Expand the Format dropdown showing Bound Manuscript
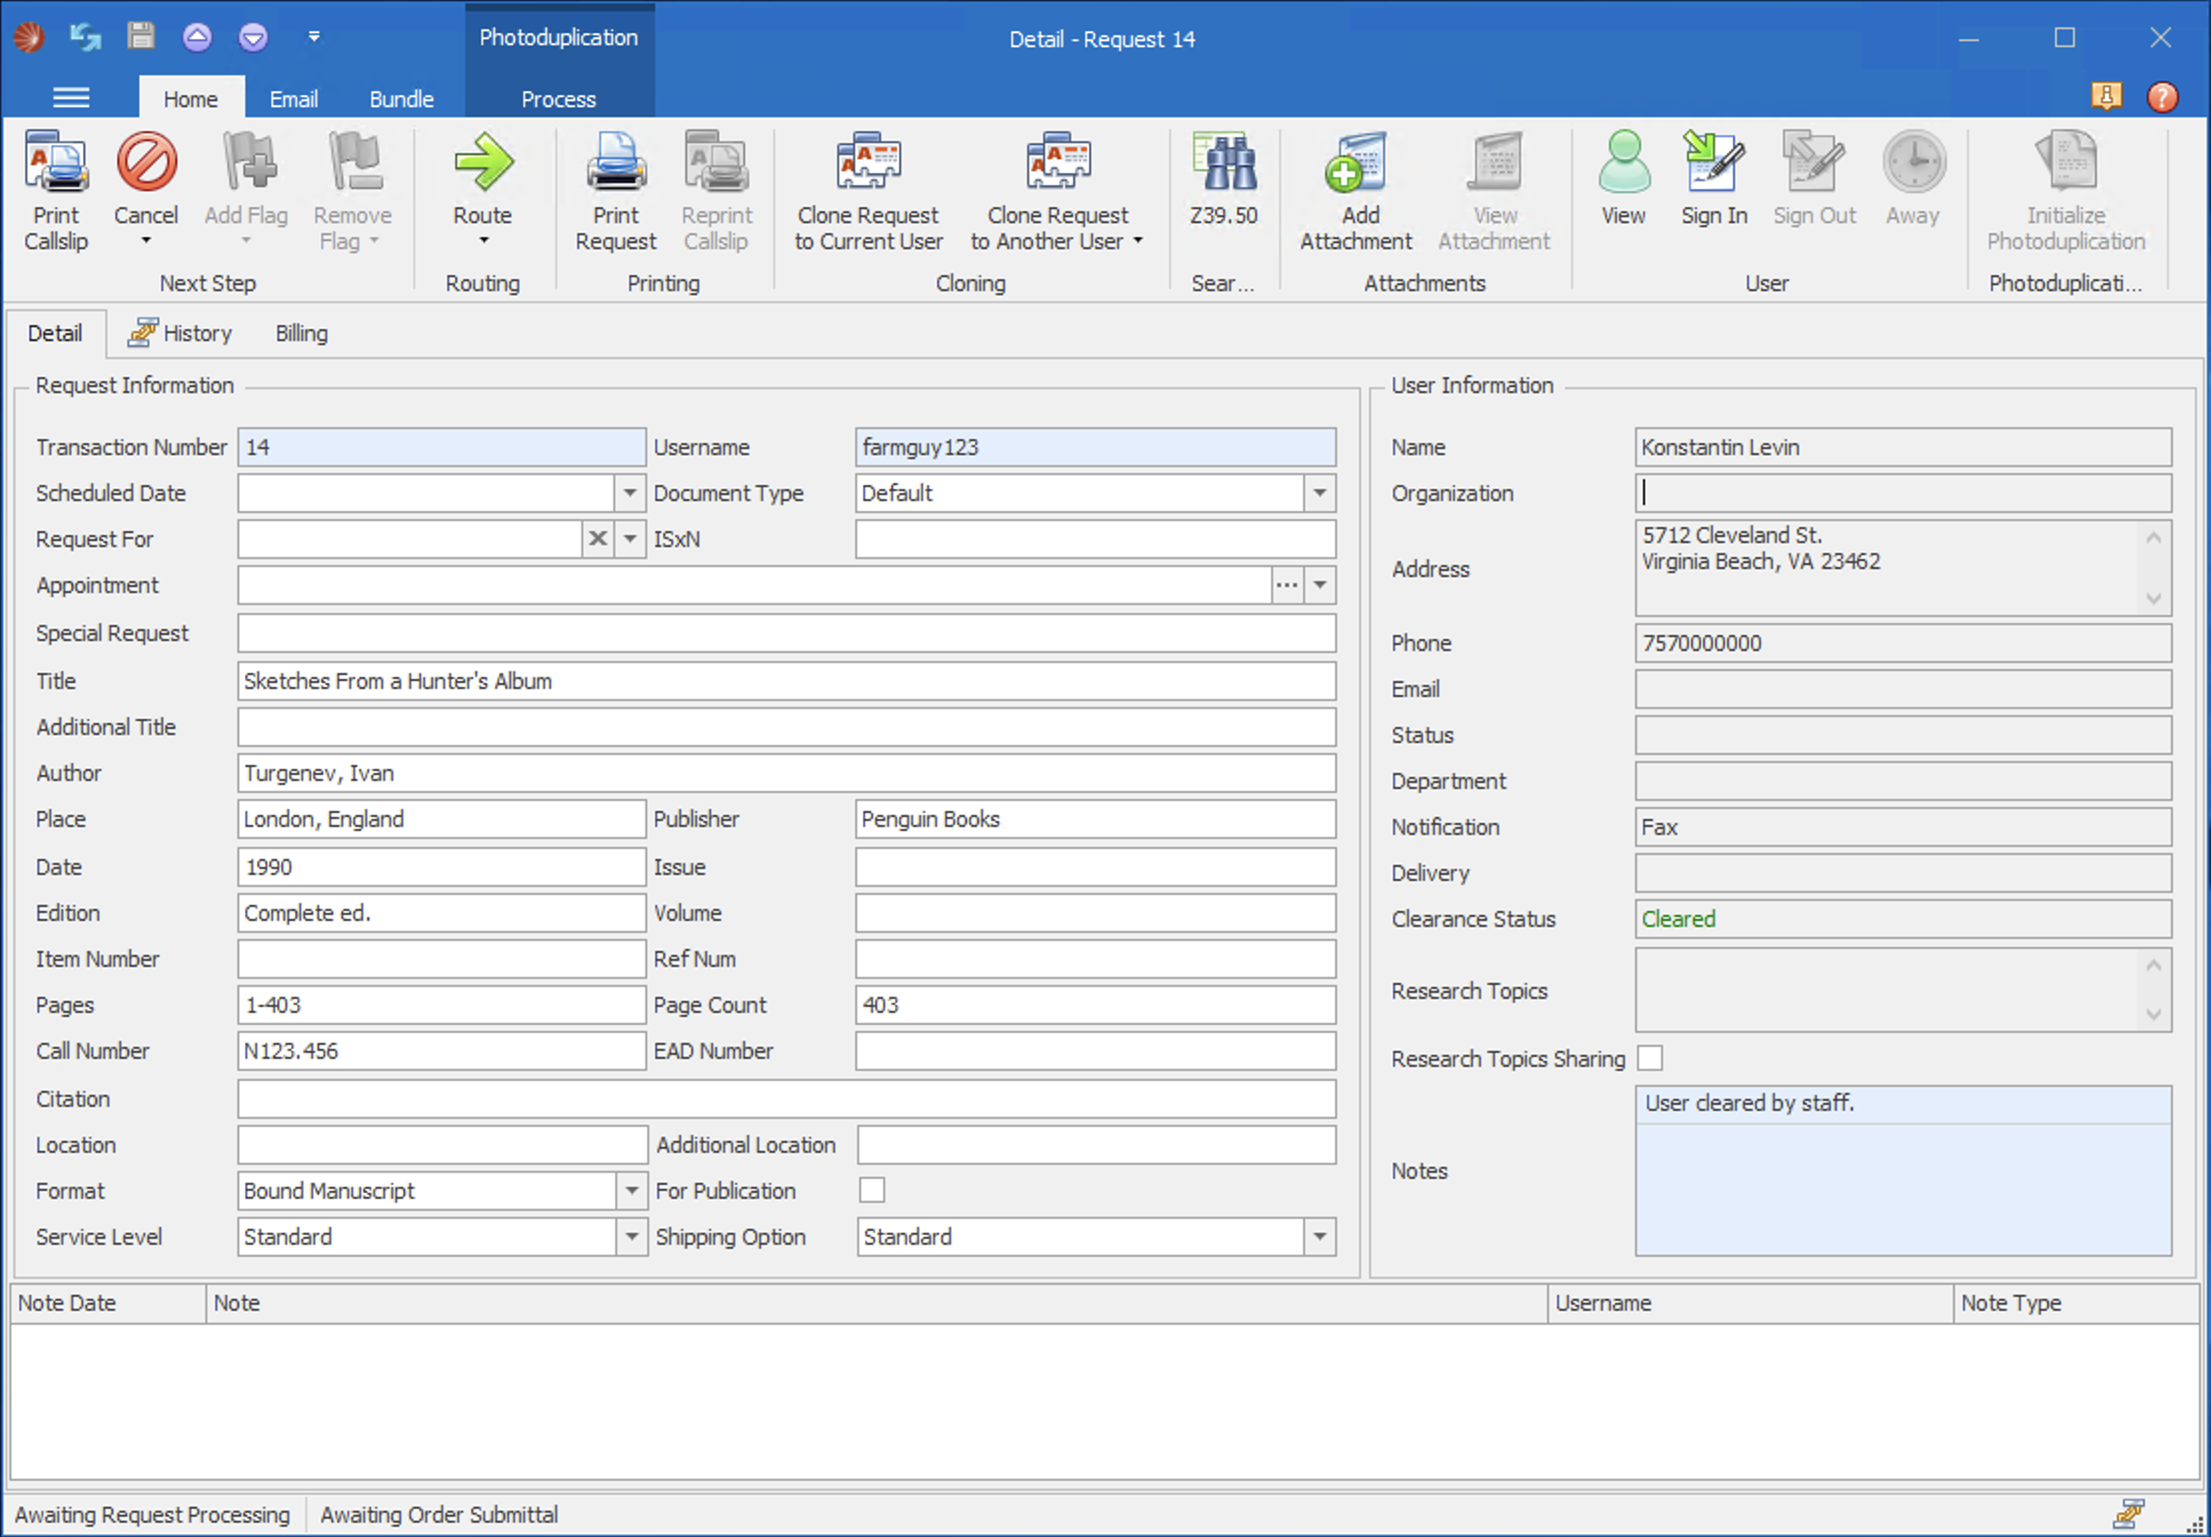 [x=632, y=1190]
